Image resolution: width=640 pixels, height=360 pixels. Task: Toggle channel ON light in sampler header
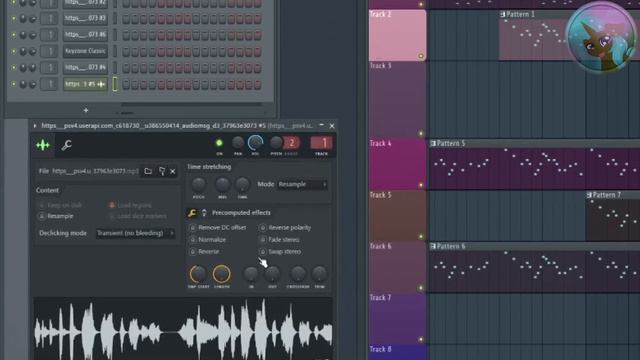(219, 143)
